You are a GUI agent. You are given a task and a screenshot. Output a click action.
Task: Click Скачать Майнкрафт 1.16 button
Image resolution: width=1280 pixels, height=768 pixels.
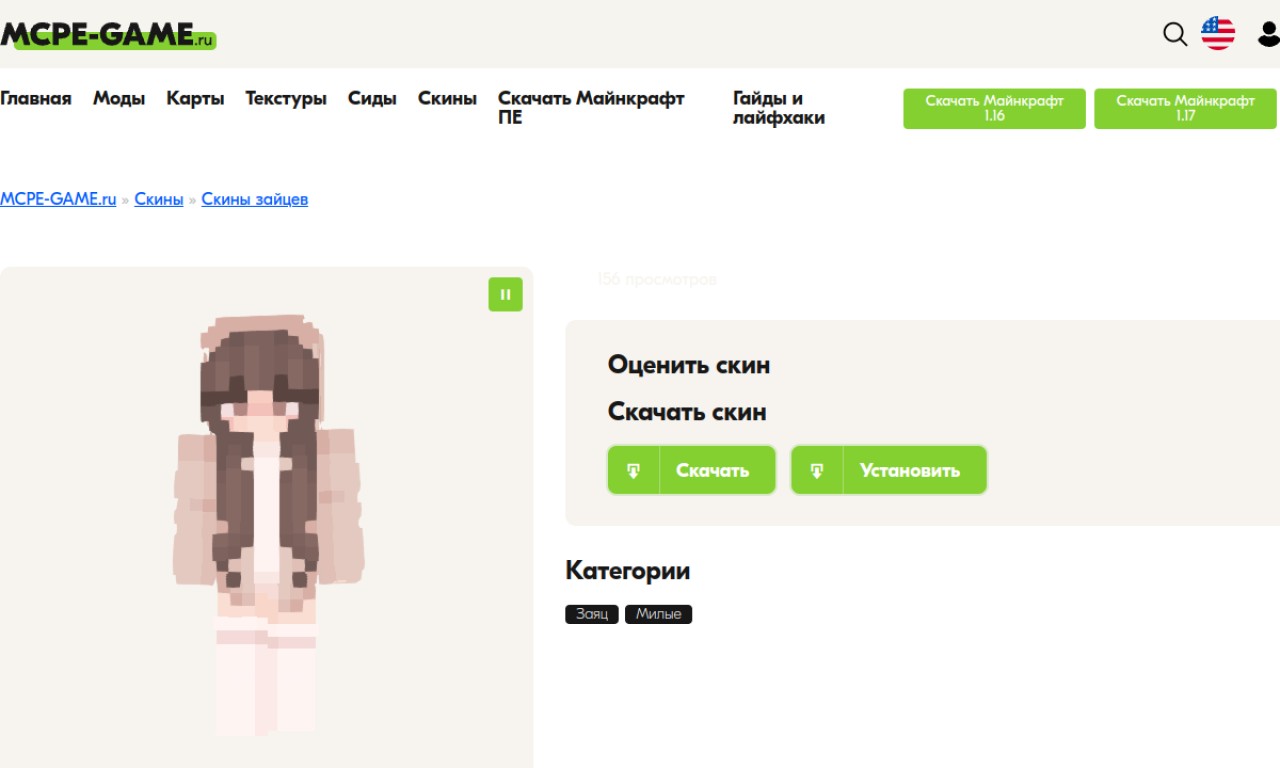click(994, 108)
